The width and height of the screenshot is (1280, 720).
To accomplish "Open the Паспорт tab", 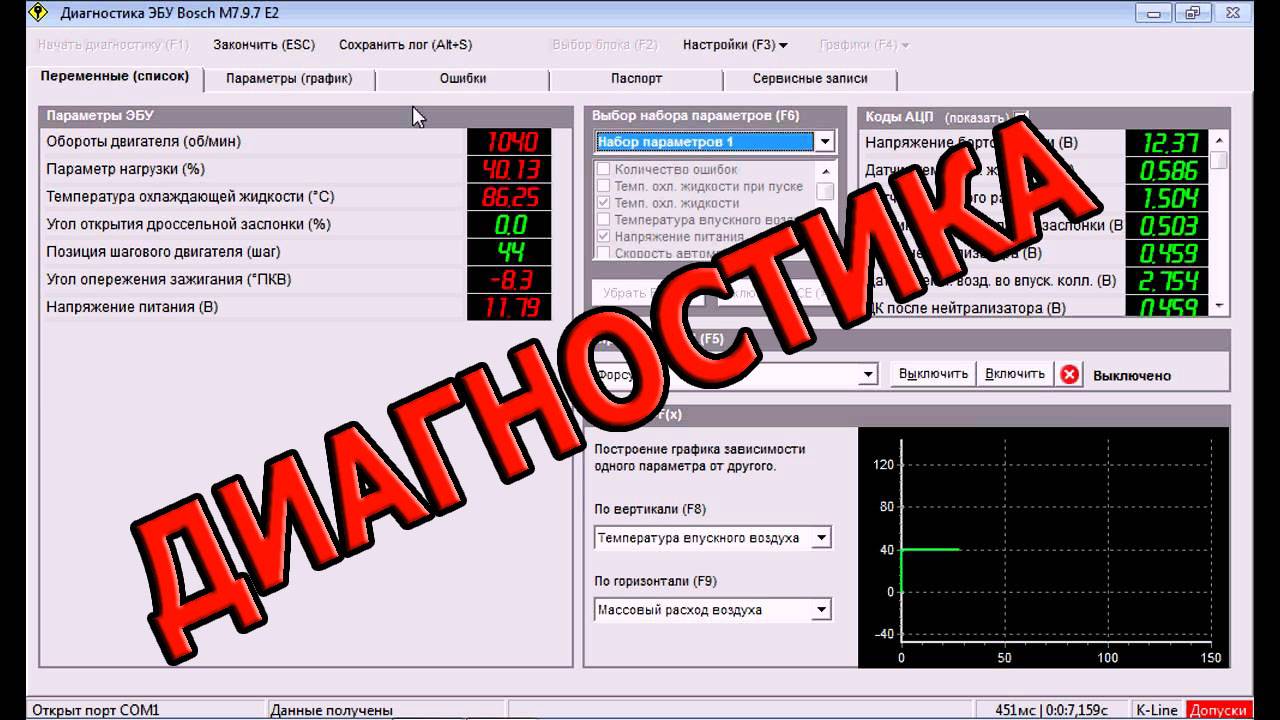I will [637, 79].
